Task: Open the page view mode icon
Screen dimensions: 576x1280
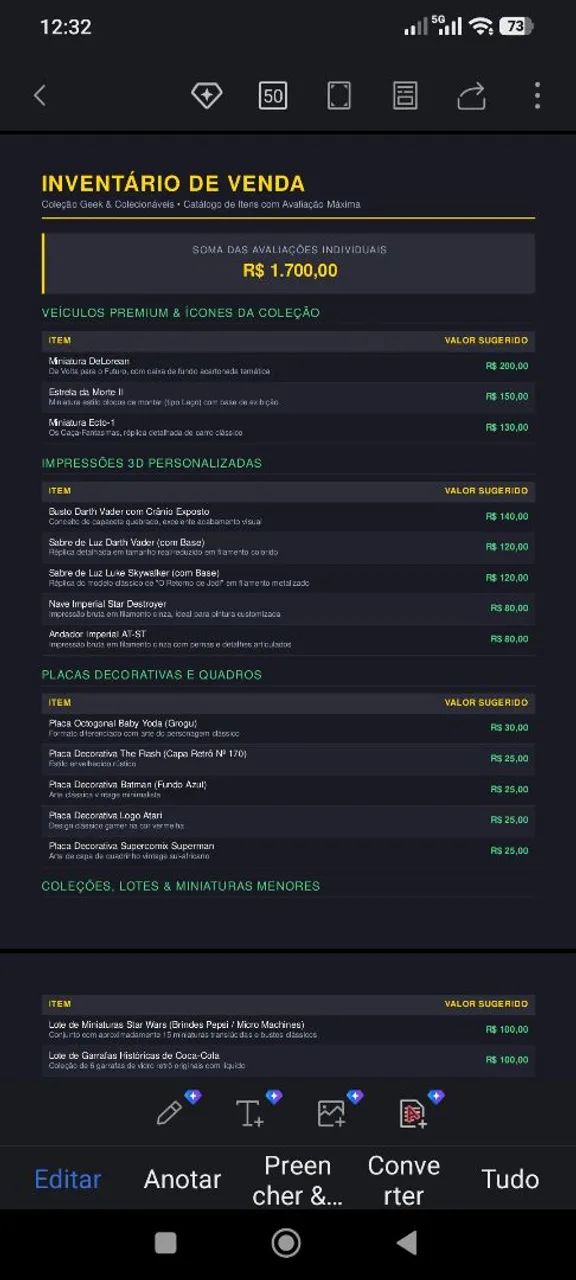Action: click(405, 96)
